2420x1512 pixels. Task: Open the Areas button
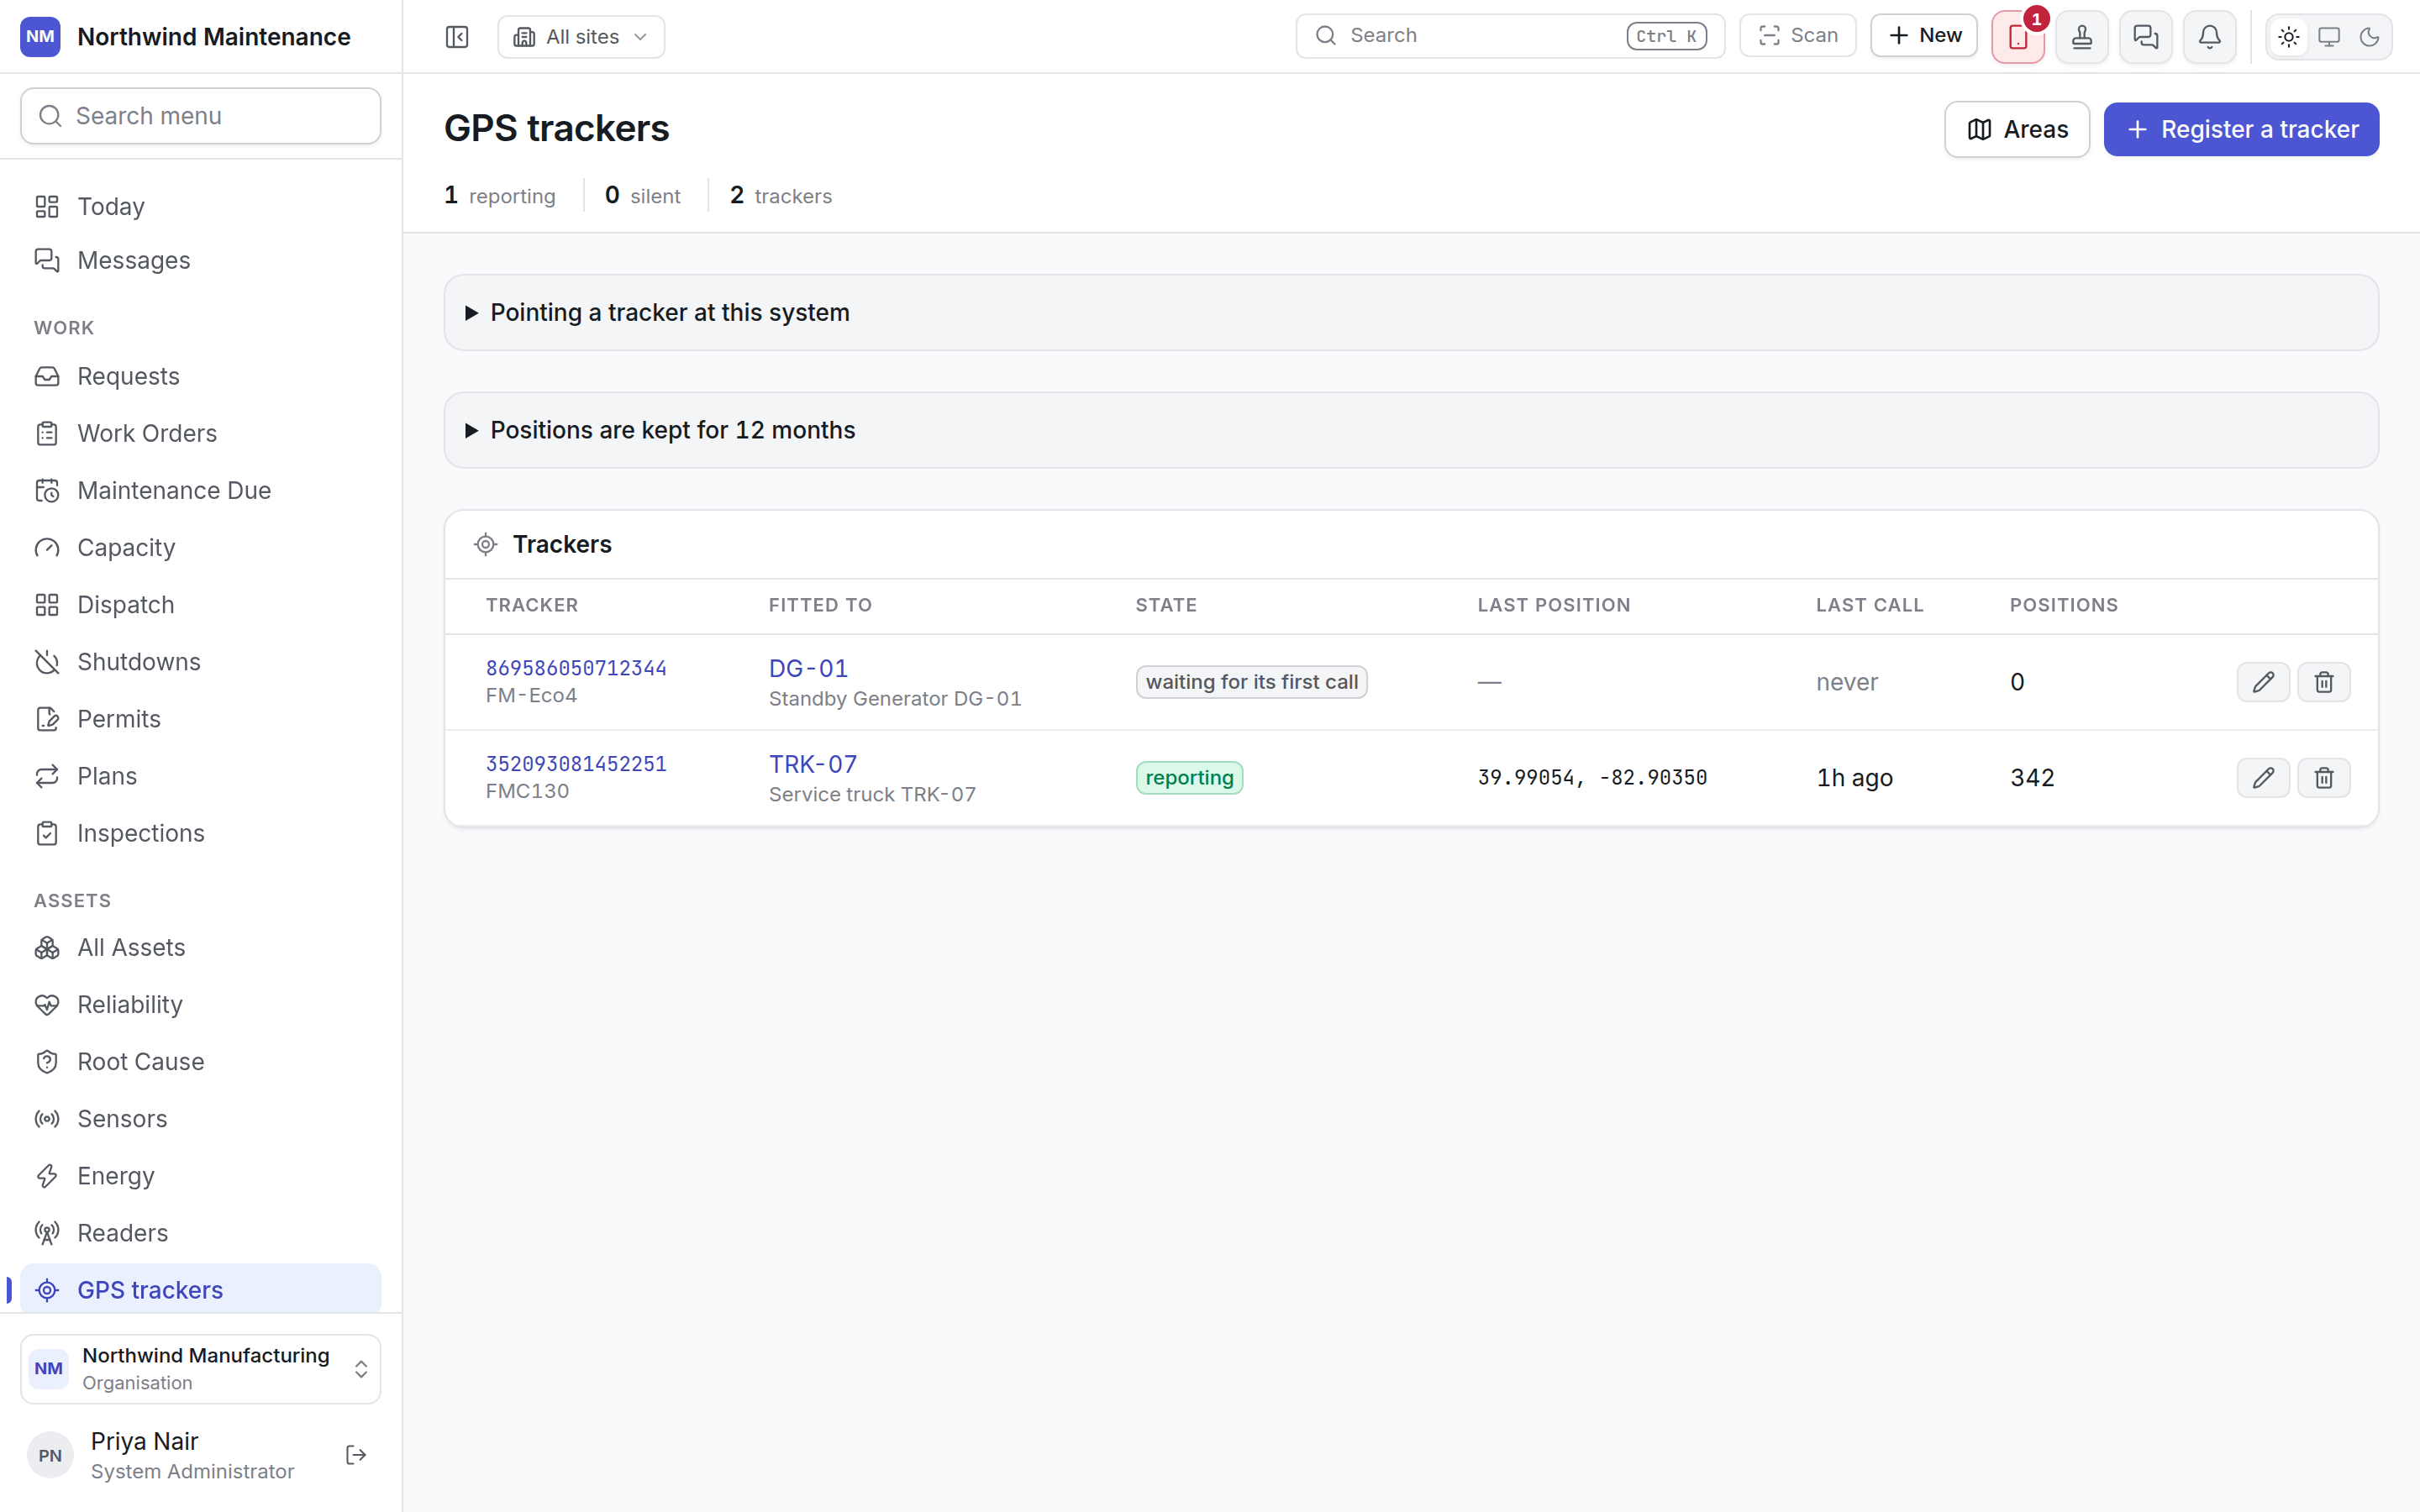click(2017, 129)
